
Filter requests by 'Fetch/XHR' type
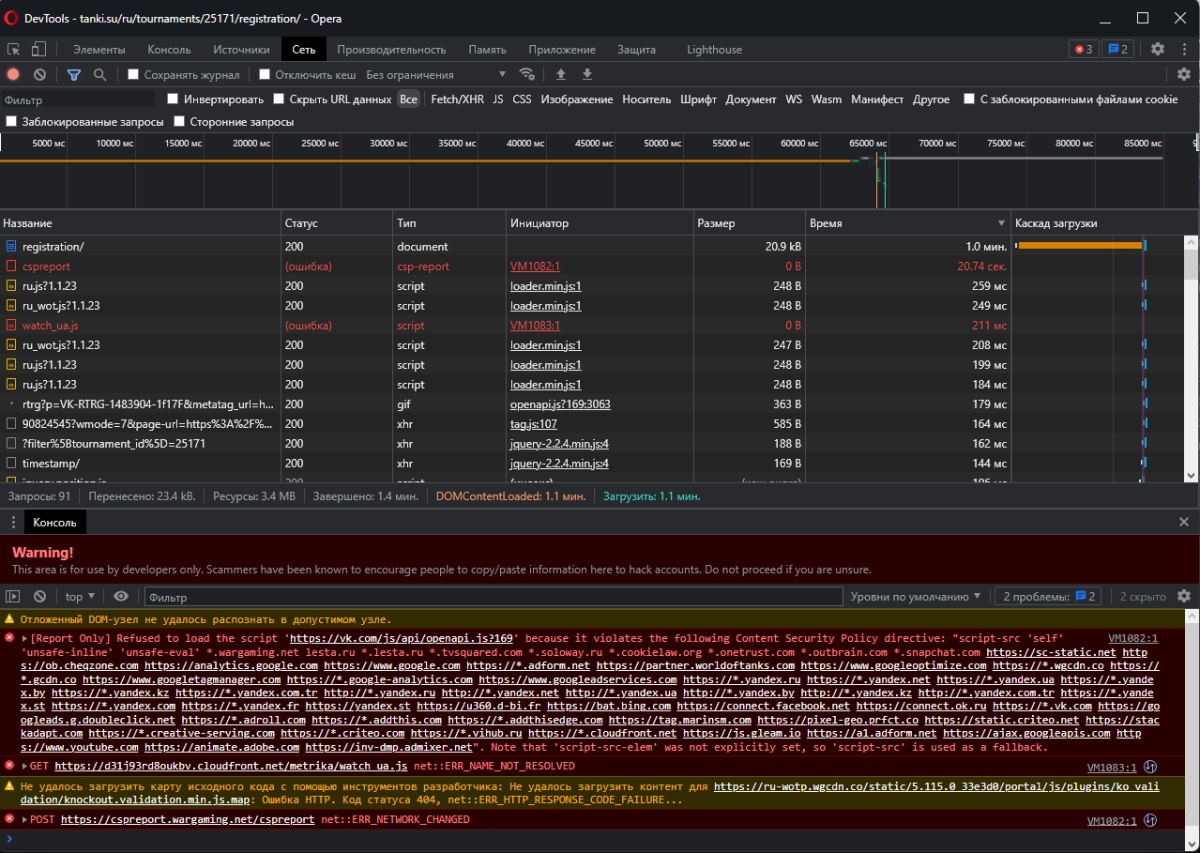point(457,99)
